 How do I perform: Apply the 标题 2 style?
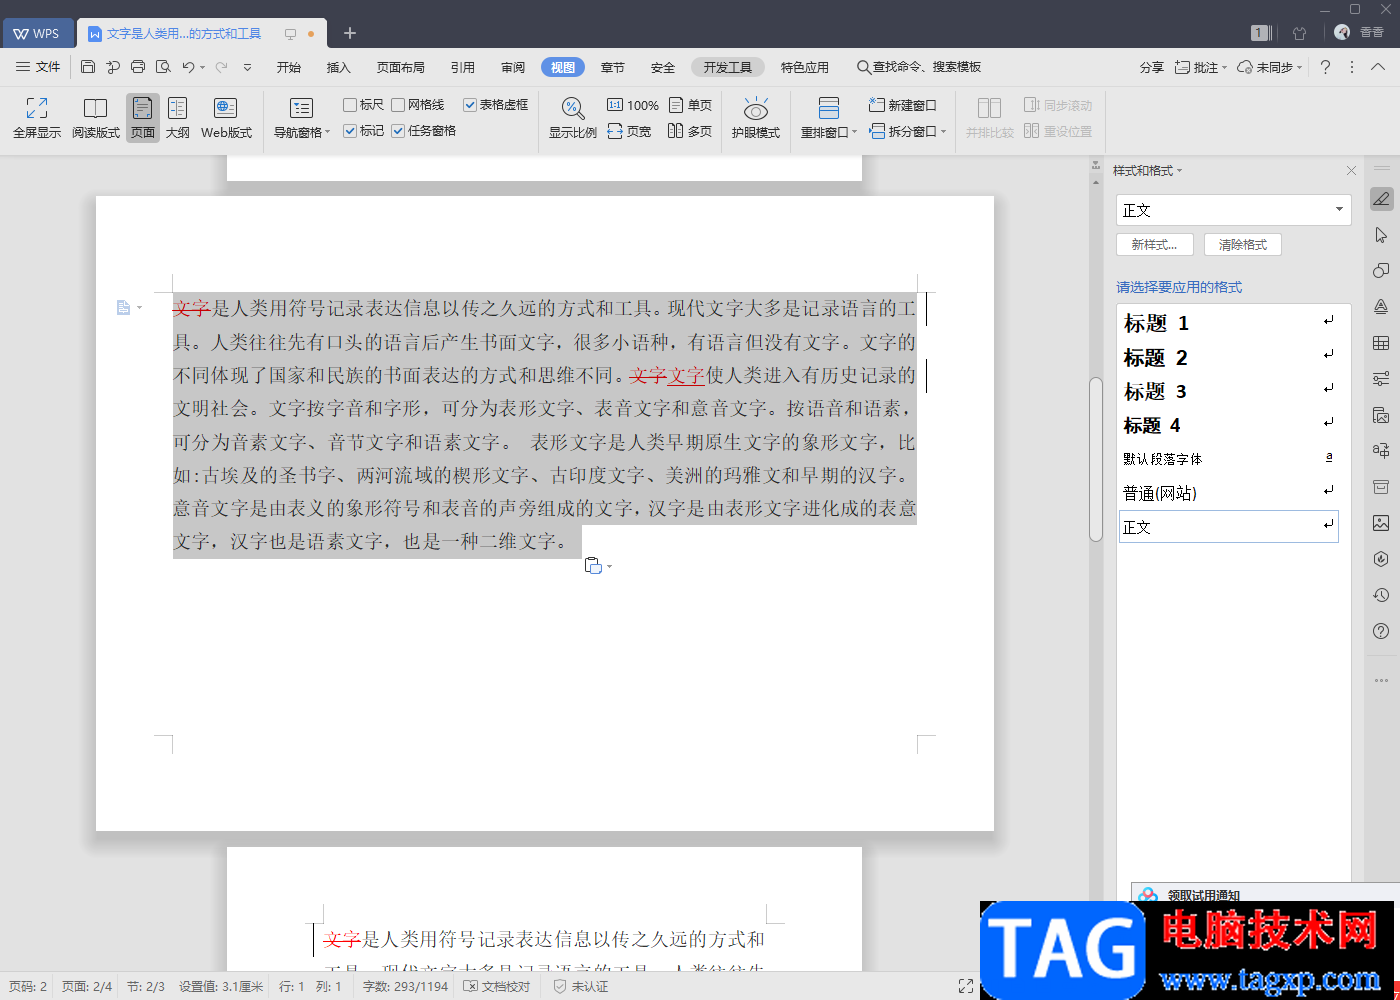(x=1228, y=357)
